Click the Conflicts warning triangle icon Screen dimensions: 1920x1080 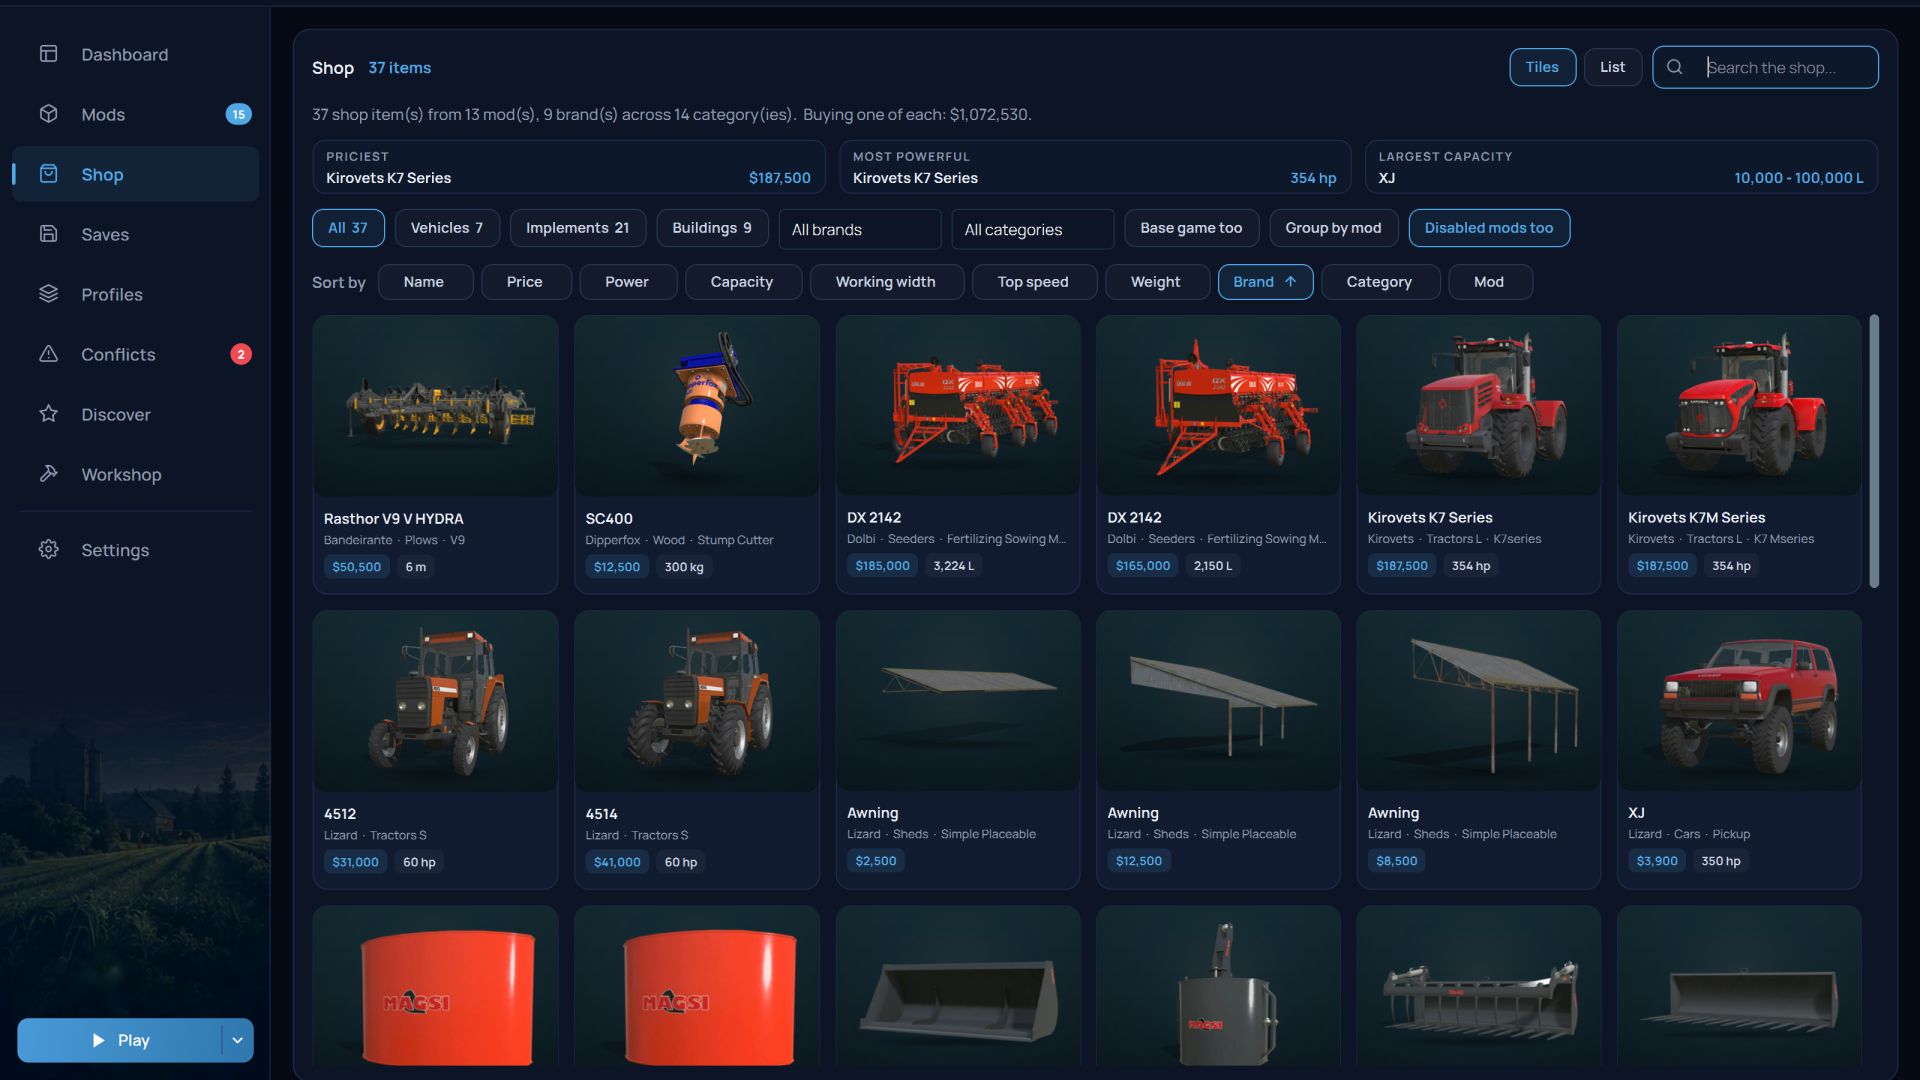(x=48, y=354)
